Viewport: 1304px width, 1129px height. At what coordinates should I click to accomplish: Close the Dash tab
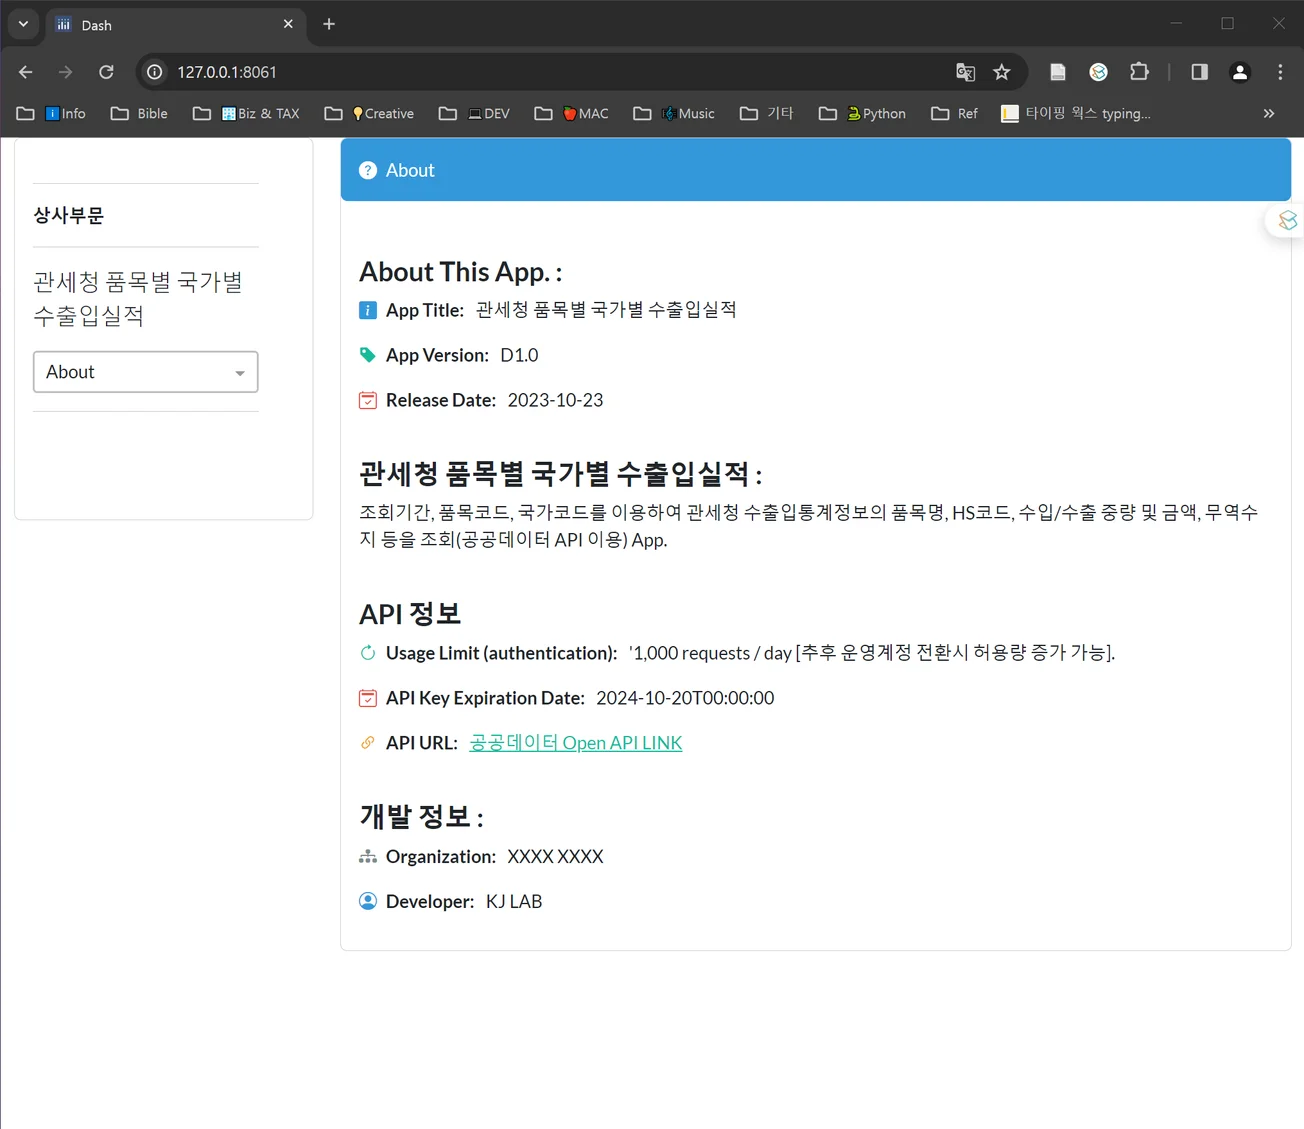click(288, 24)
